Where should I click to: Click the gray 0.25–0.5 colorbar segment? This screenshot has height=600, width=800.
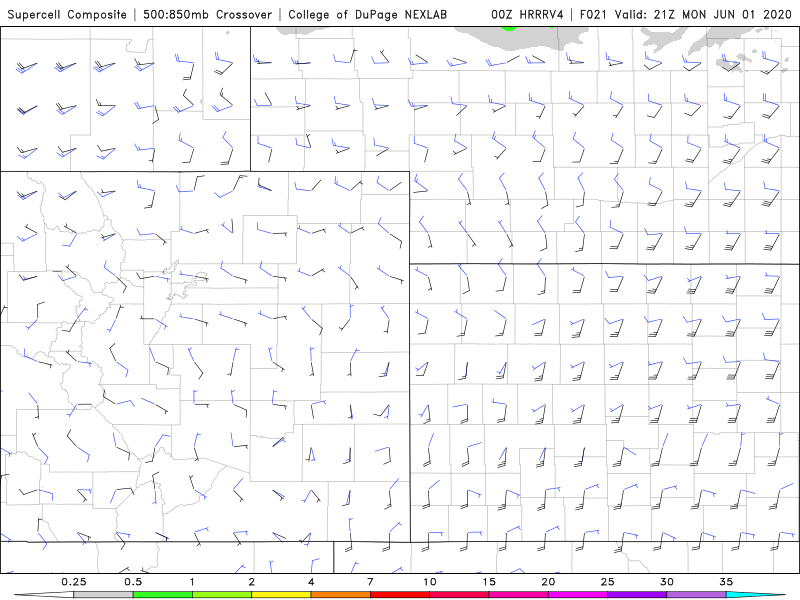pyautogui.click(x=103, y=595)
